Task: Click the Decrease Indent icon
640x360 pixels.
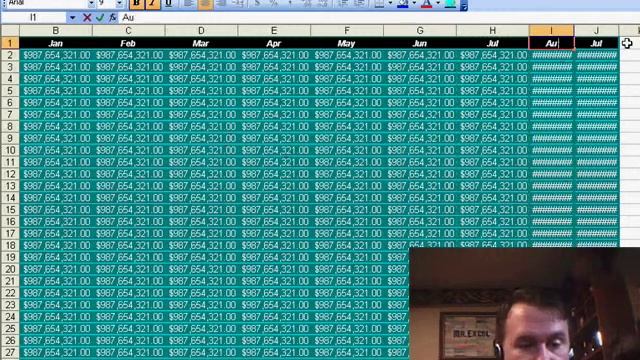Action: (x=343, y=3)
